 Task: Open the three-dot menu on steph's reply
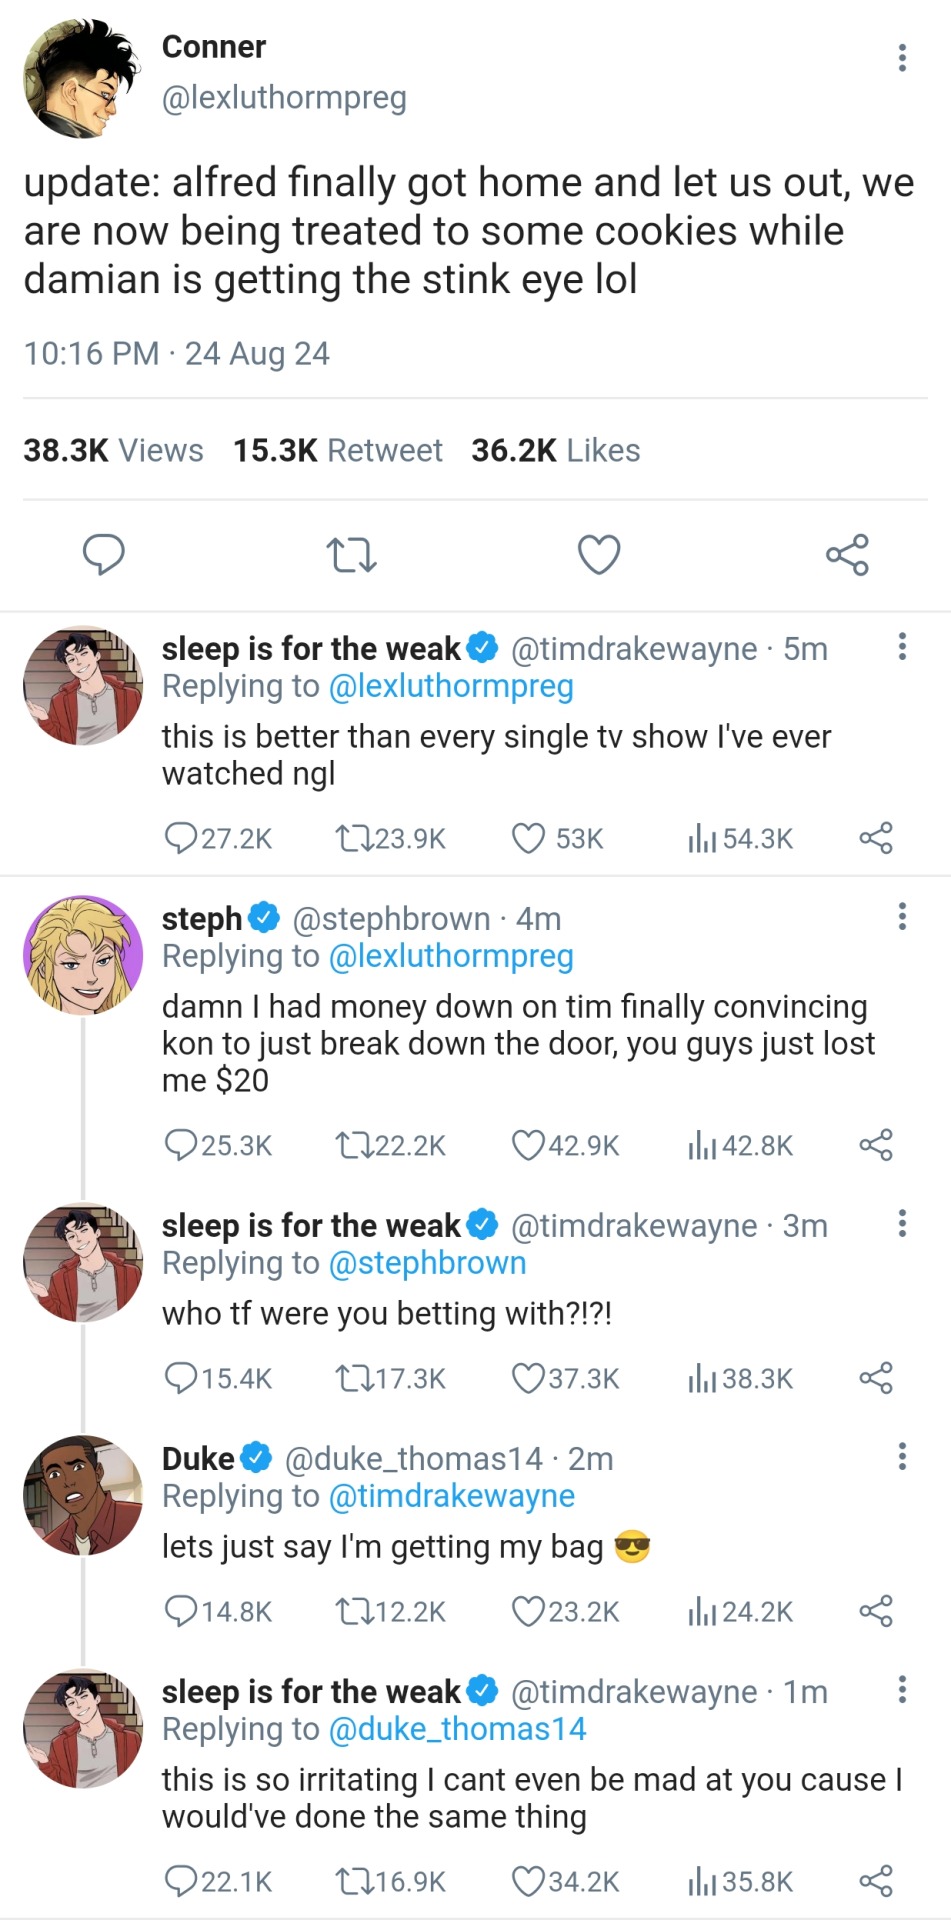tap(902, 916)
